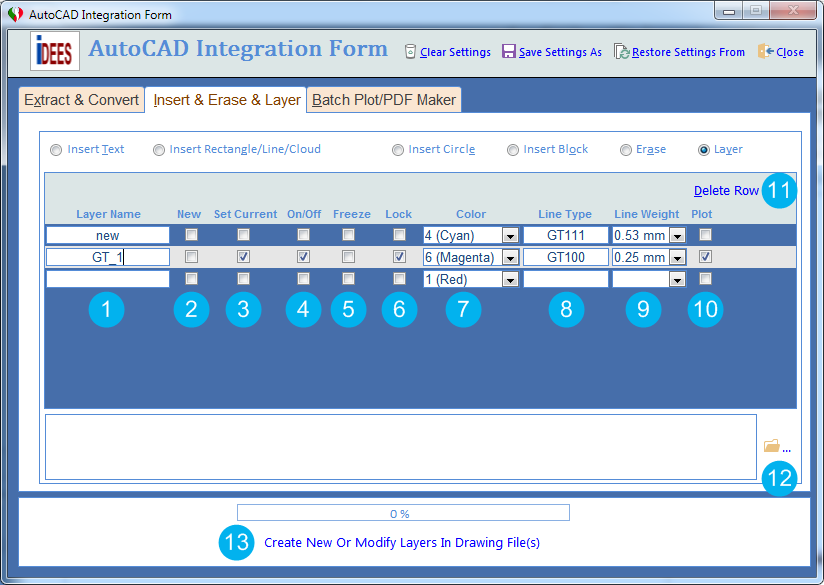
Task: Open the folder browse icon beside file list
Action: pos(771,446)
